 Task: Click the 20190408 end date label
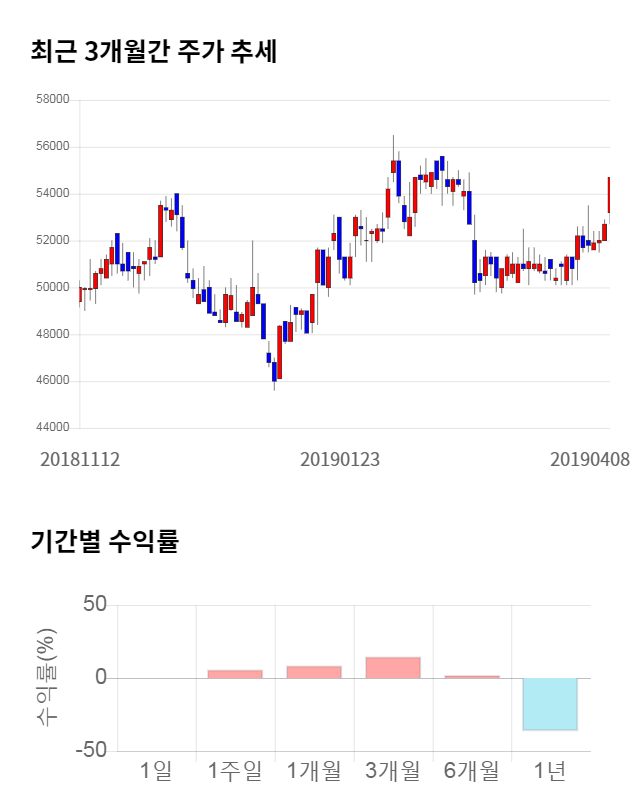tap(590, 460)
